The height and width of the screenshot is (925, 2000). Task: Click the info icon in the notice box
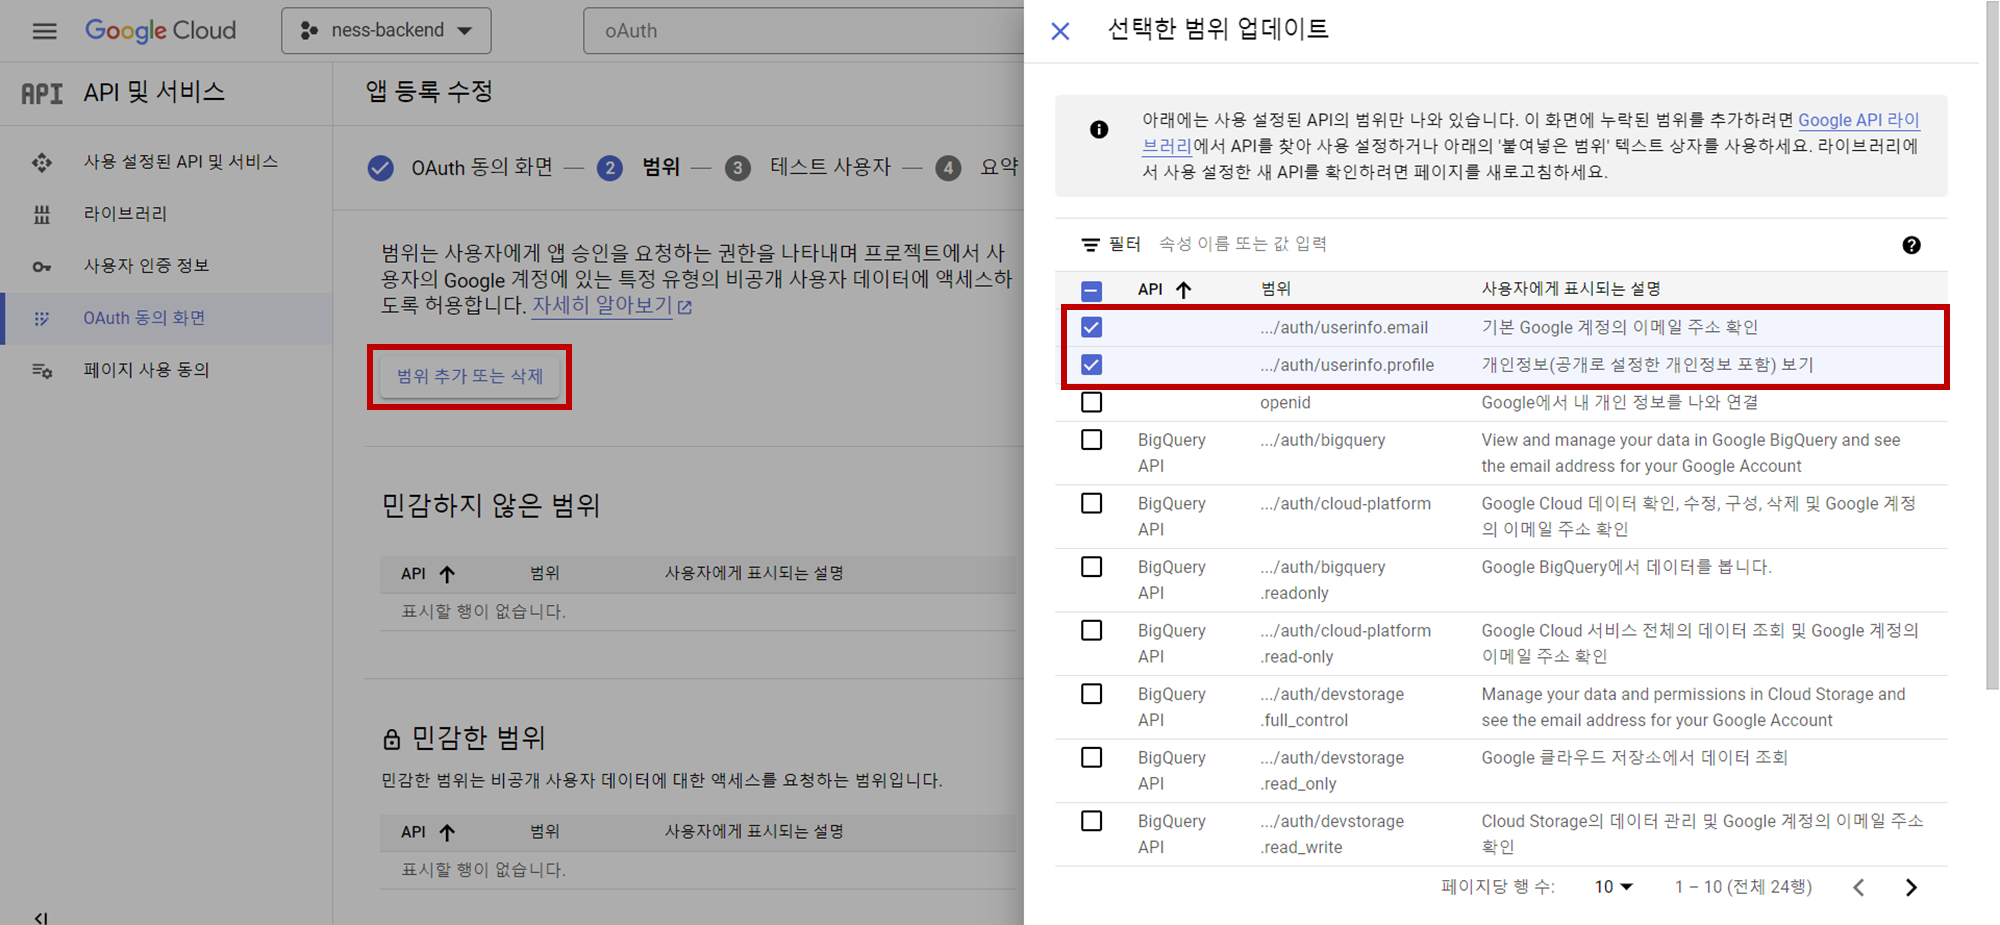(x=1098, y=129)
